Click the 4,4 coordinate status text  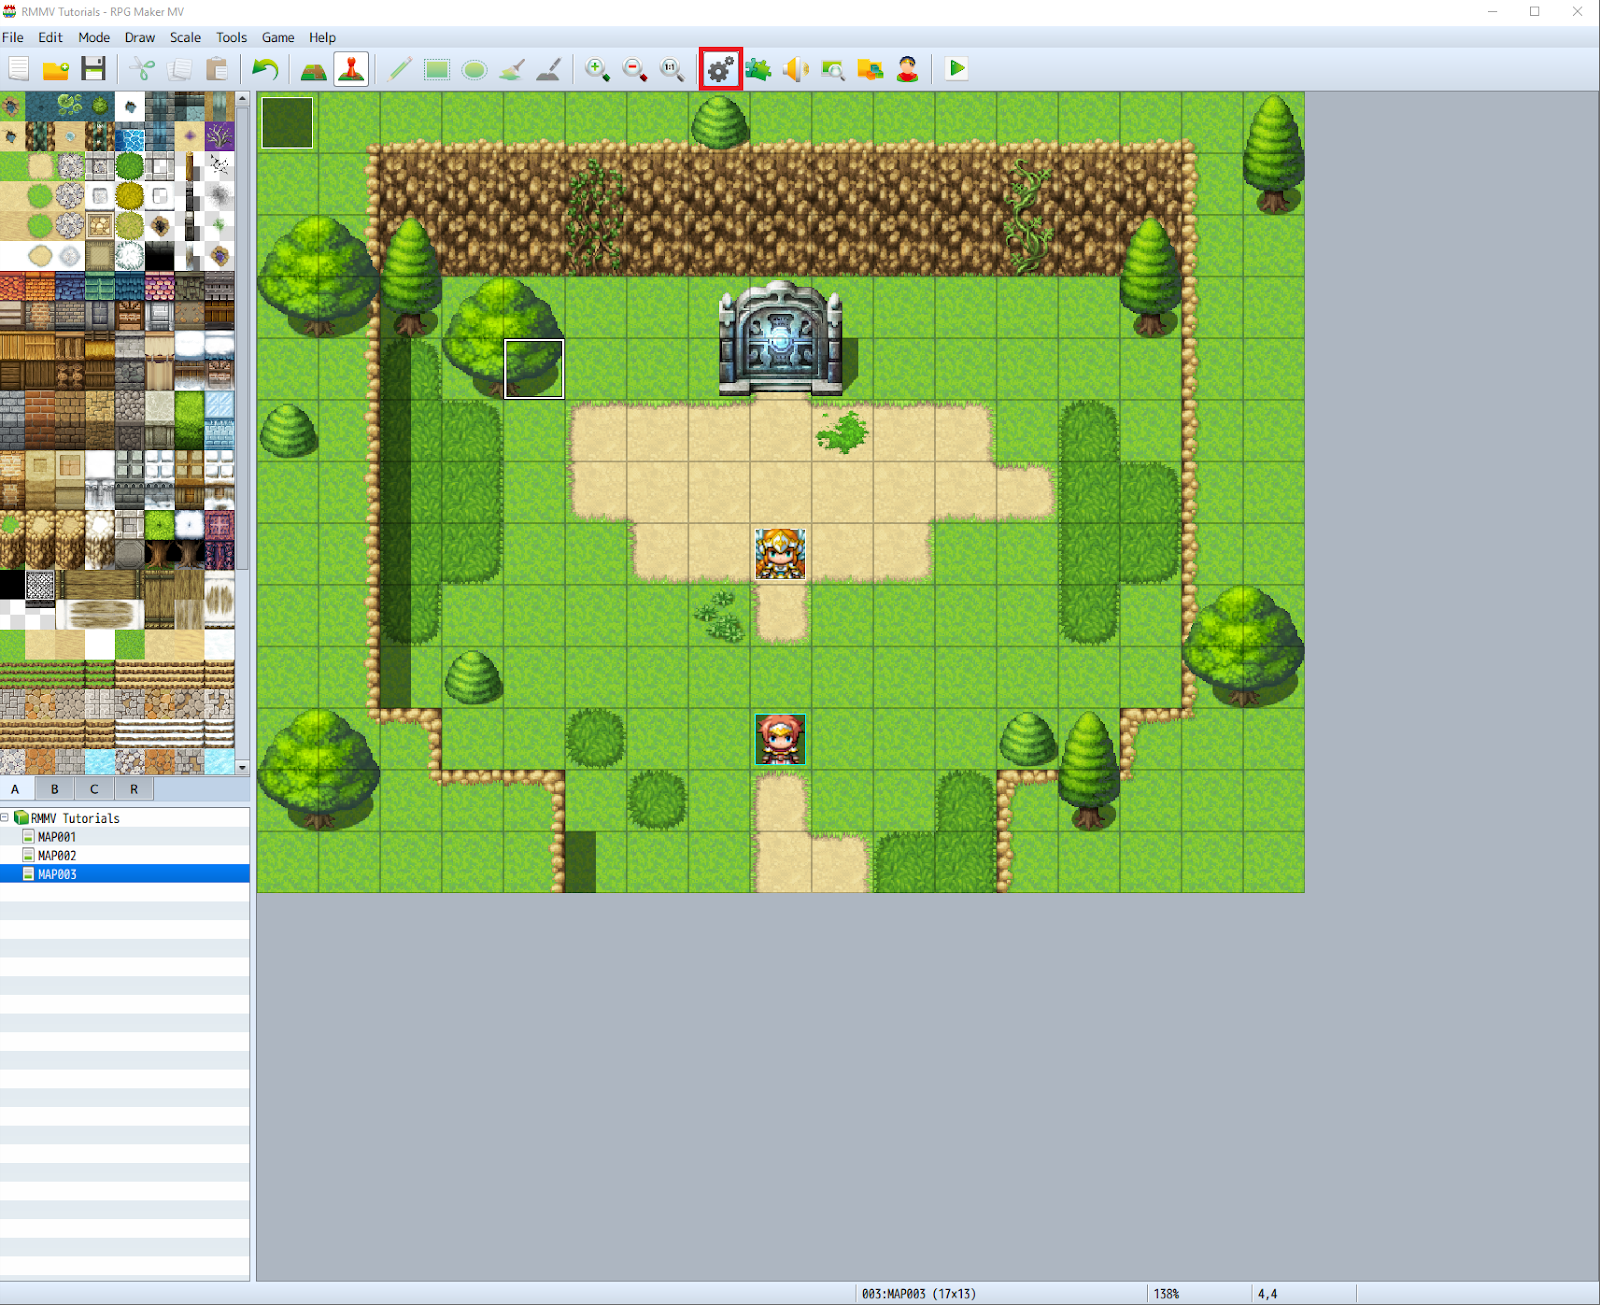point(1267,1293)
